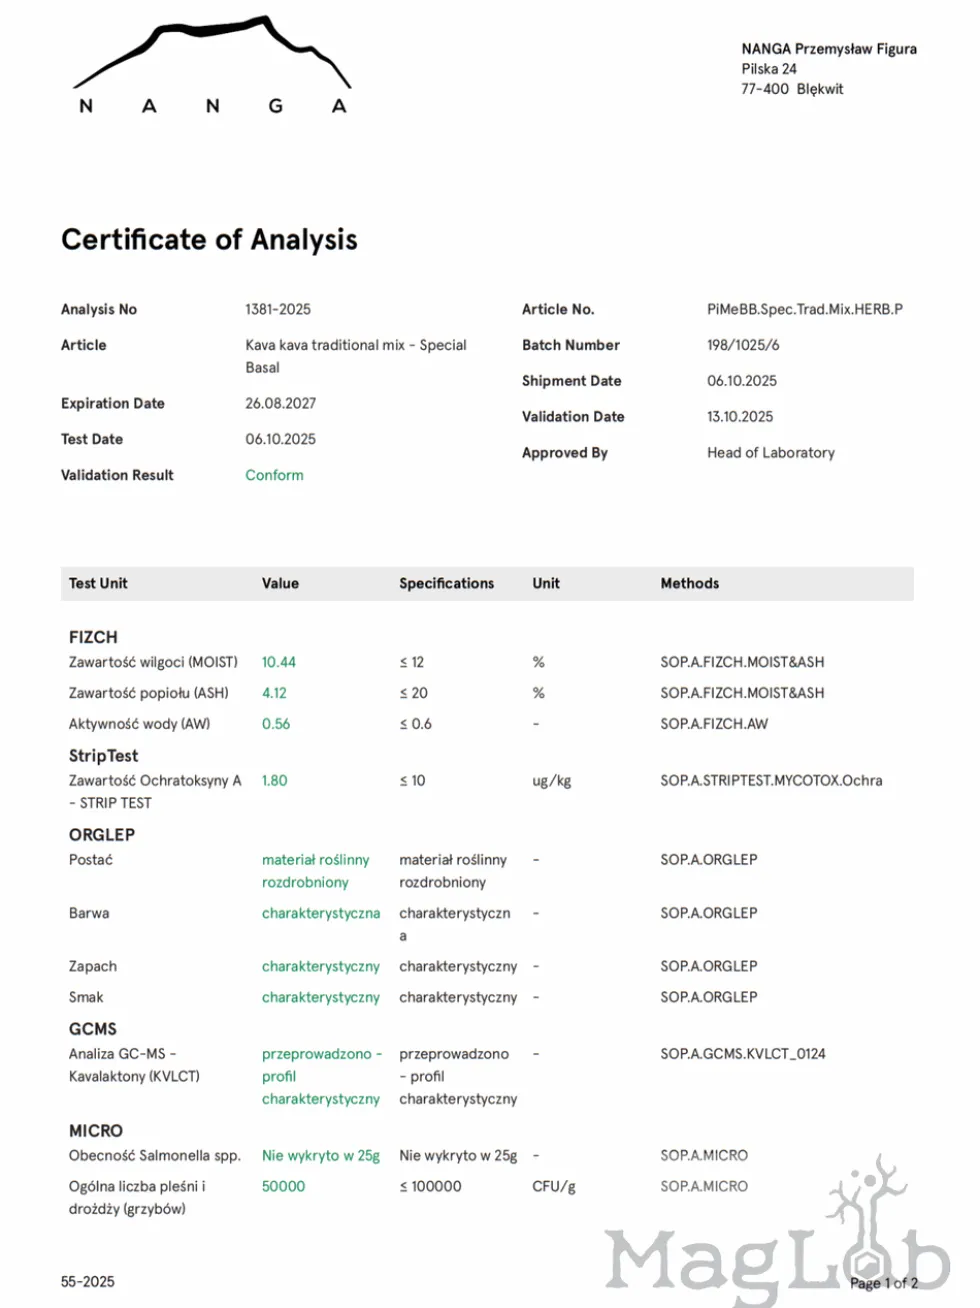The image size is (980, 1308).
Task: Select the row label "Aktywność wody (AW)"
Action: 139,724
